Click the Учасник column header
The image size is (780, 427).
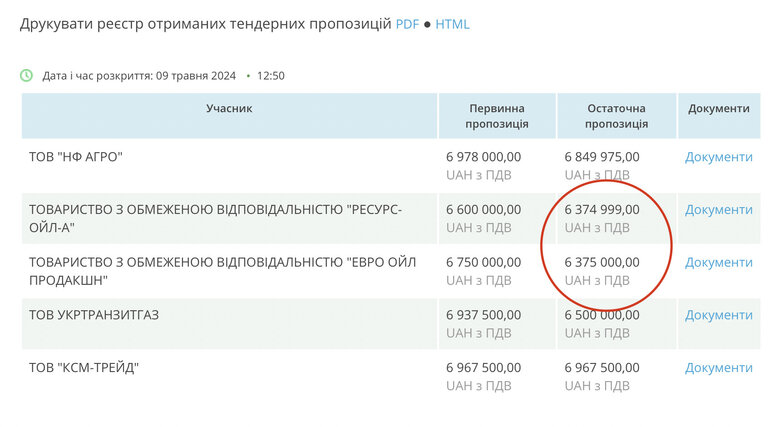pyautogui.click(x=229, y=108)
